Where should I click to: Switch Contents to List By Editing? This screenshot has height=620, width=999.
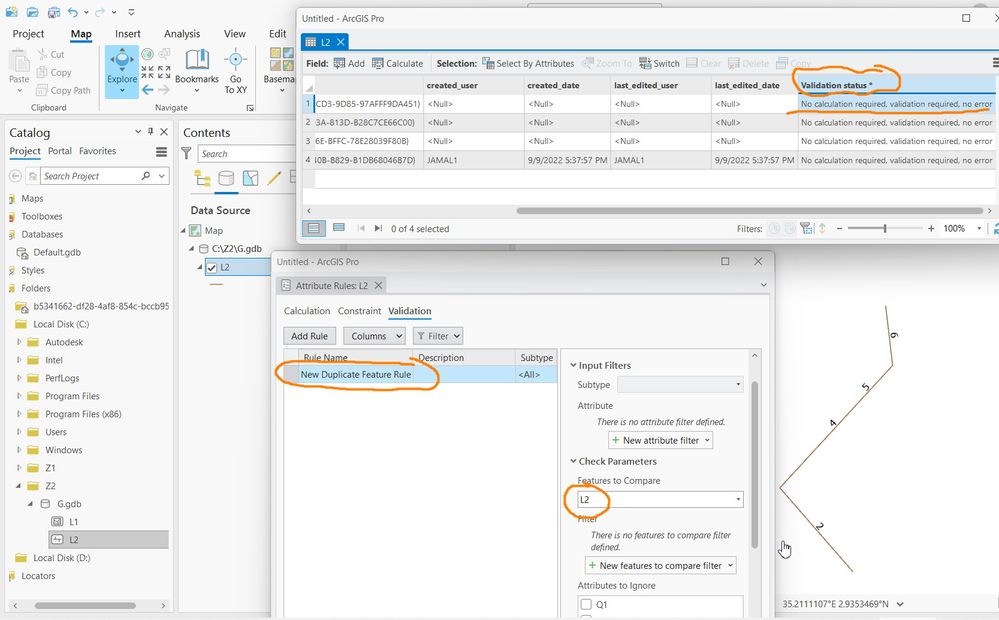[275, 178]
